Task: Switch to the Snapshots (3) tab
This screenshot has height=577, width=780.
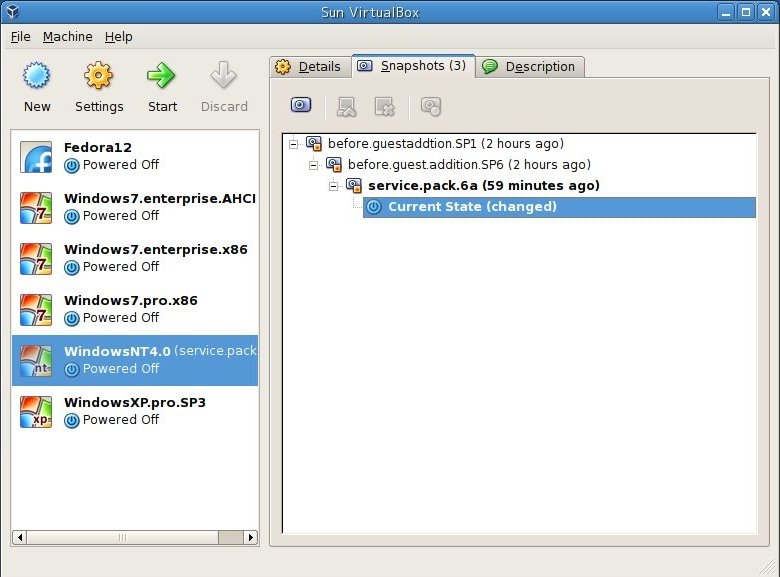Action: [413, 66]
